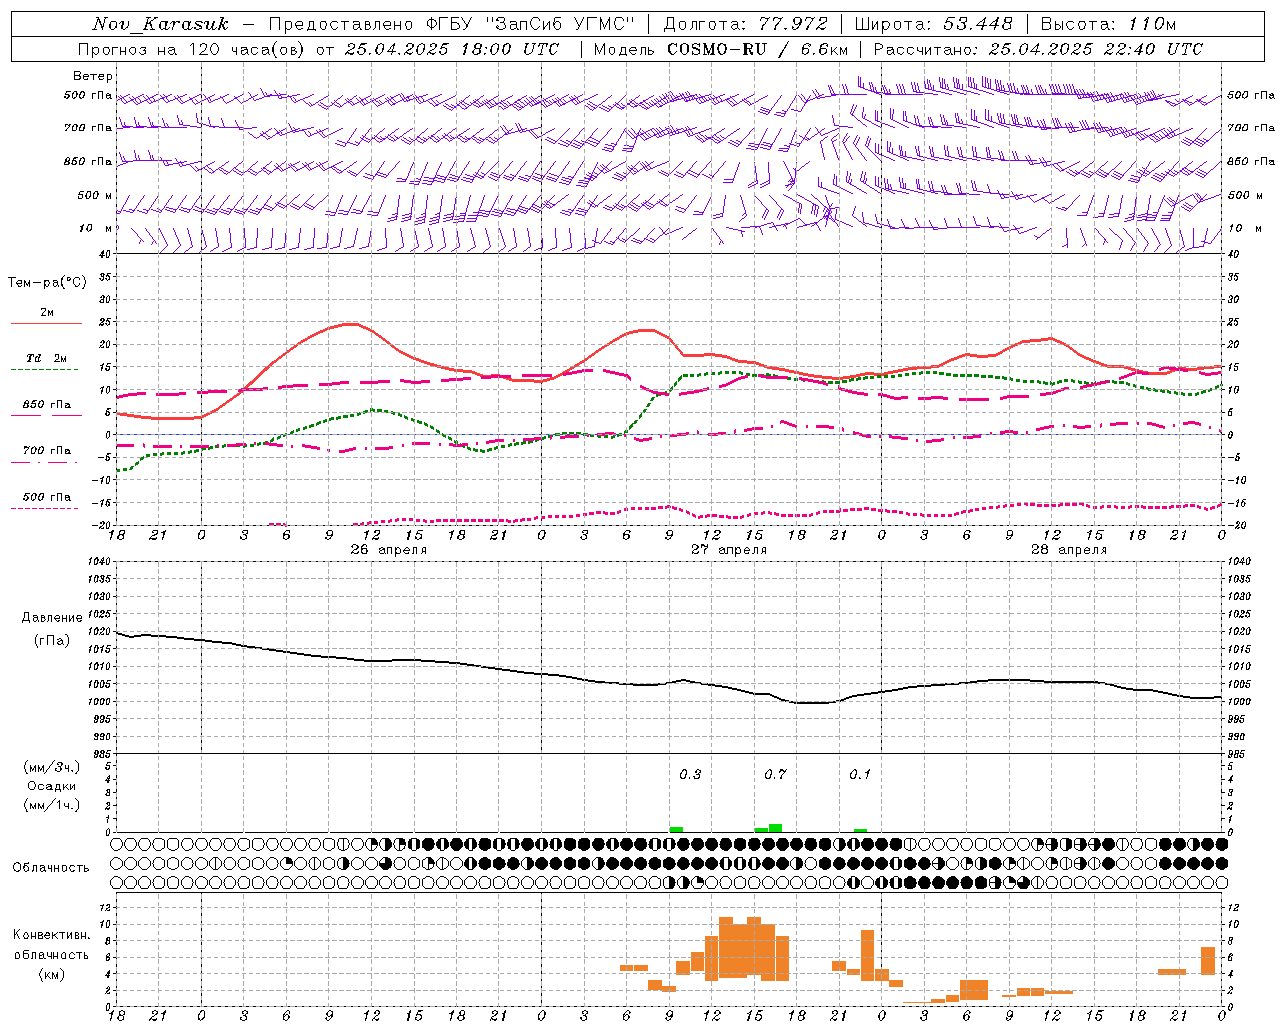The width and height of the screenshot is (1280, 1024).
Task: Click the 'Ветер' wind panel label
Action: [x=93, y=76]
